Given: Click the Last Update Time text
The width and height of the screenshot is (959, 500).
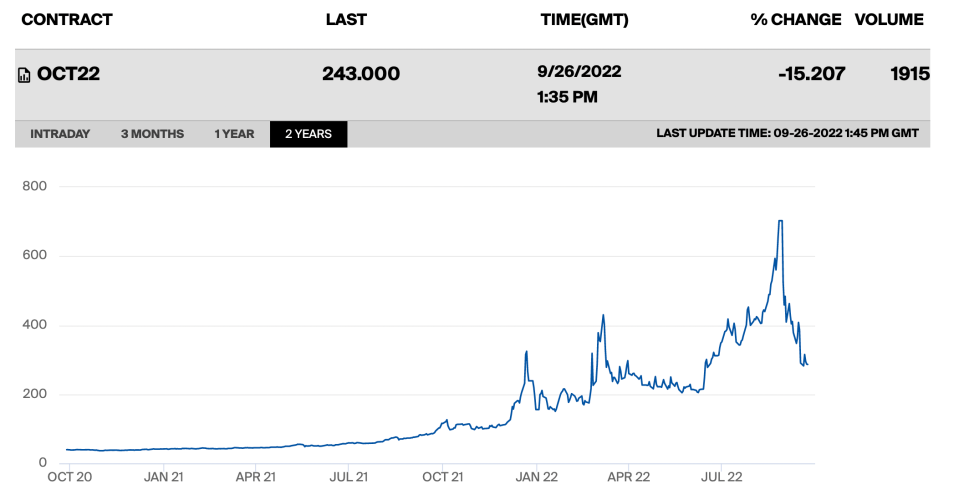Looking at the screenshot, I should point(787,134).
